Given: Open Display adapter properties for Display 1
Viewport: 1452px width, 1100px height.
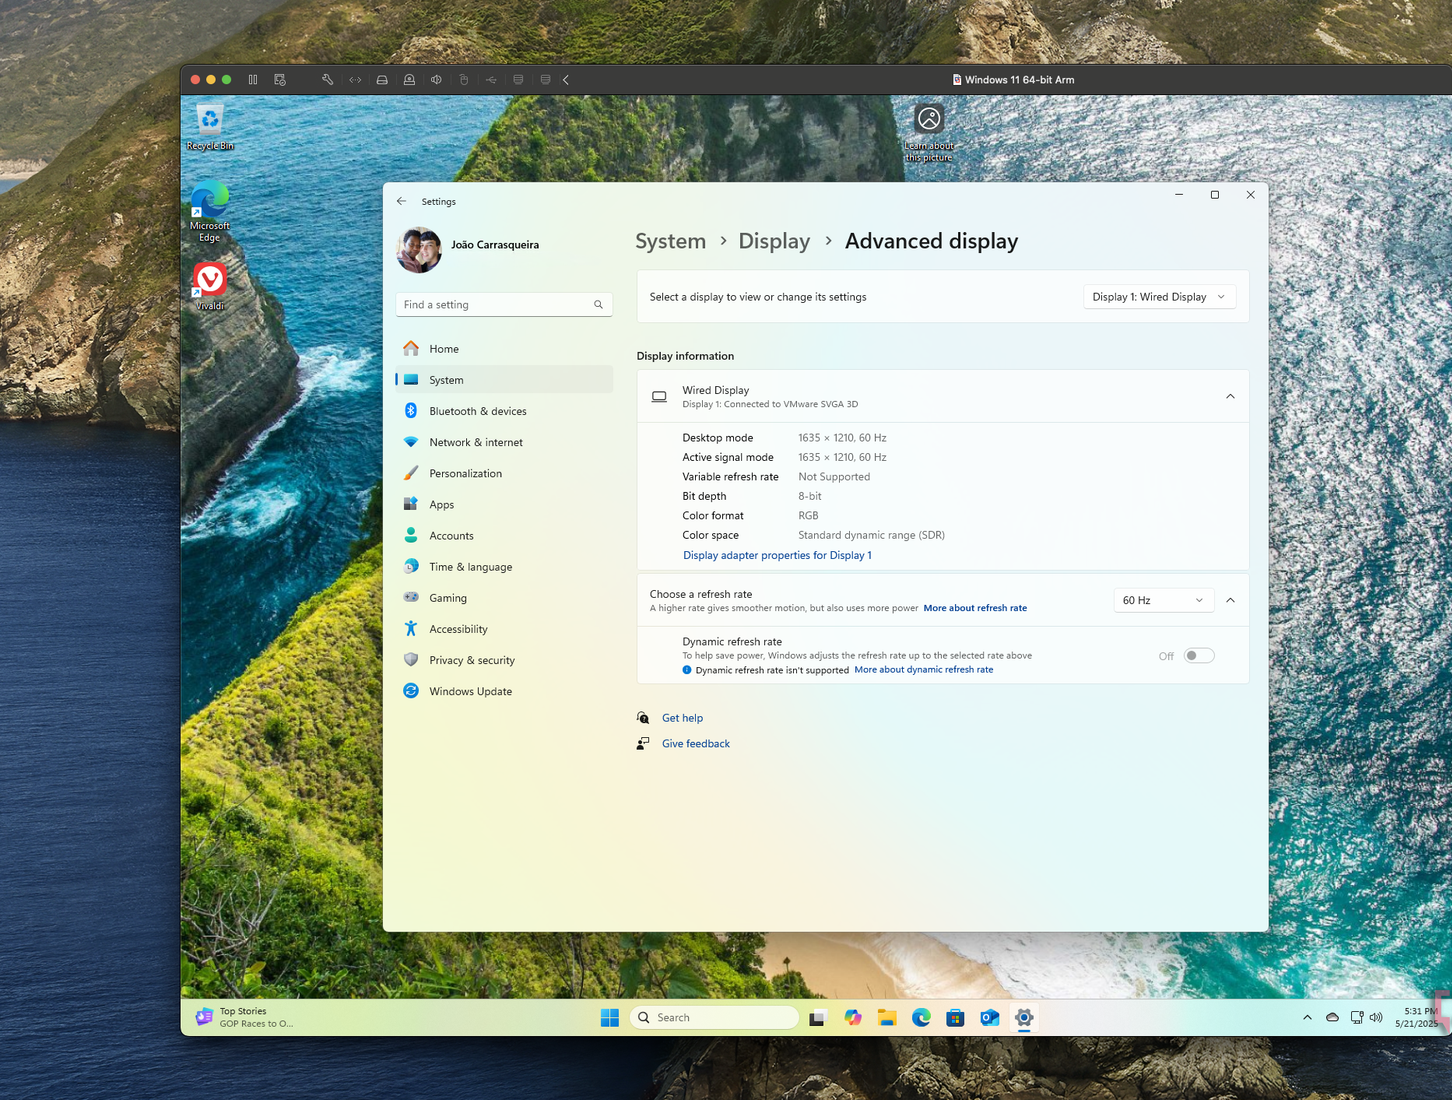Looking at the screenshot, I should 777,555.
